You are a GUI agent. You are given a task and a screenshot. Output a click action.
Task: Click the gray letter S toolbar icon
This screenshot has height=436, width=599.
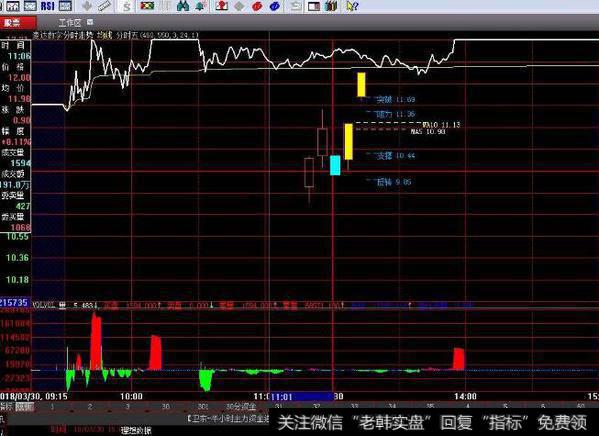click(x=126, y=6)
